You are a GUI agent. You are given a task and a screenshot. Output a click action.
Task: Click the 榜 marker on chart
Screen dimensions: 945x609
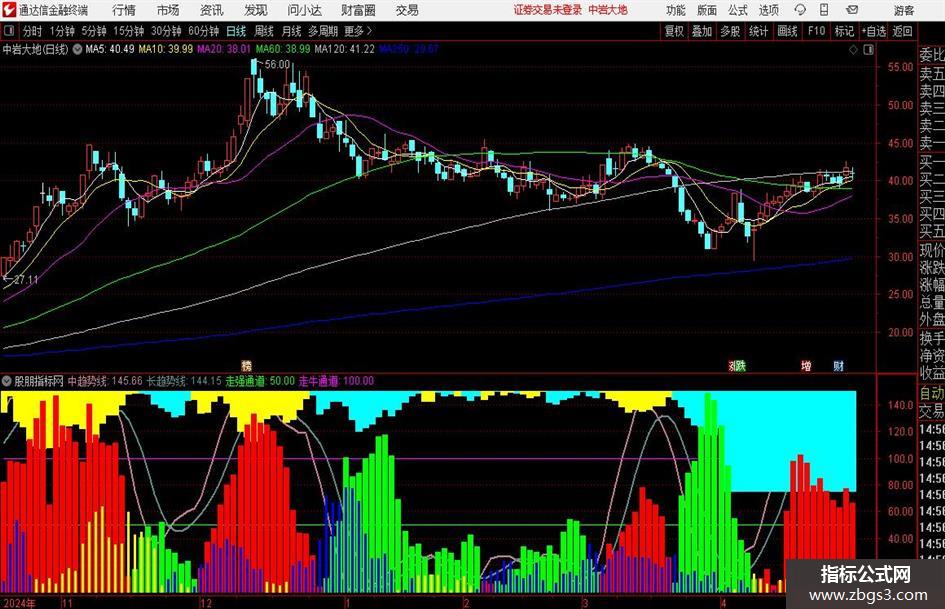[x=246, y=366]
